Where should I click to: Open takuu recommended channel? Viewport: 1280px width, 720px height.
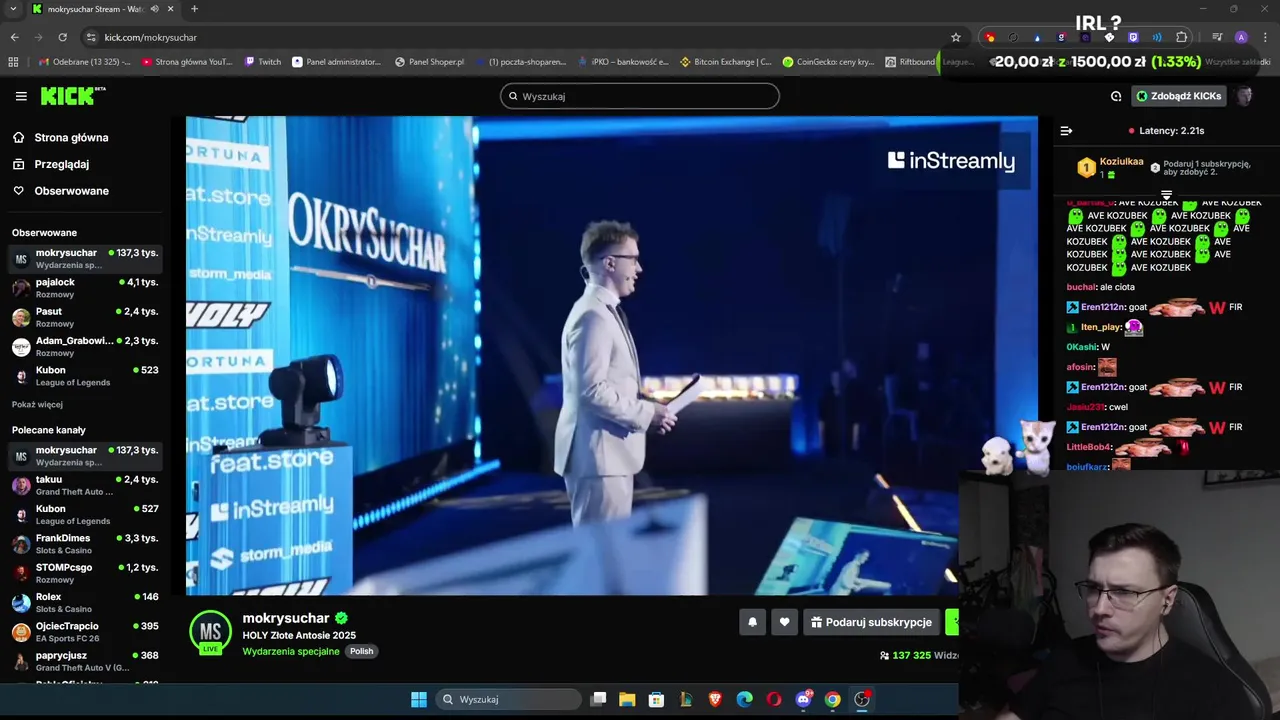coord(84,485)
